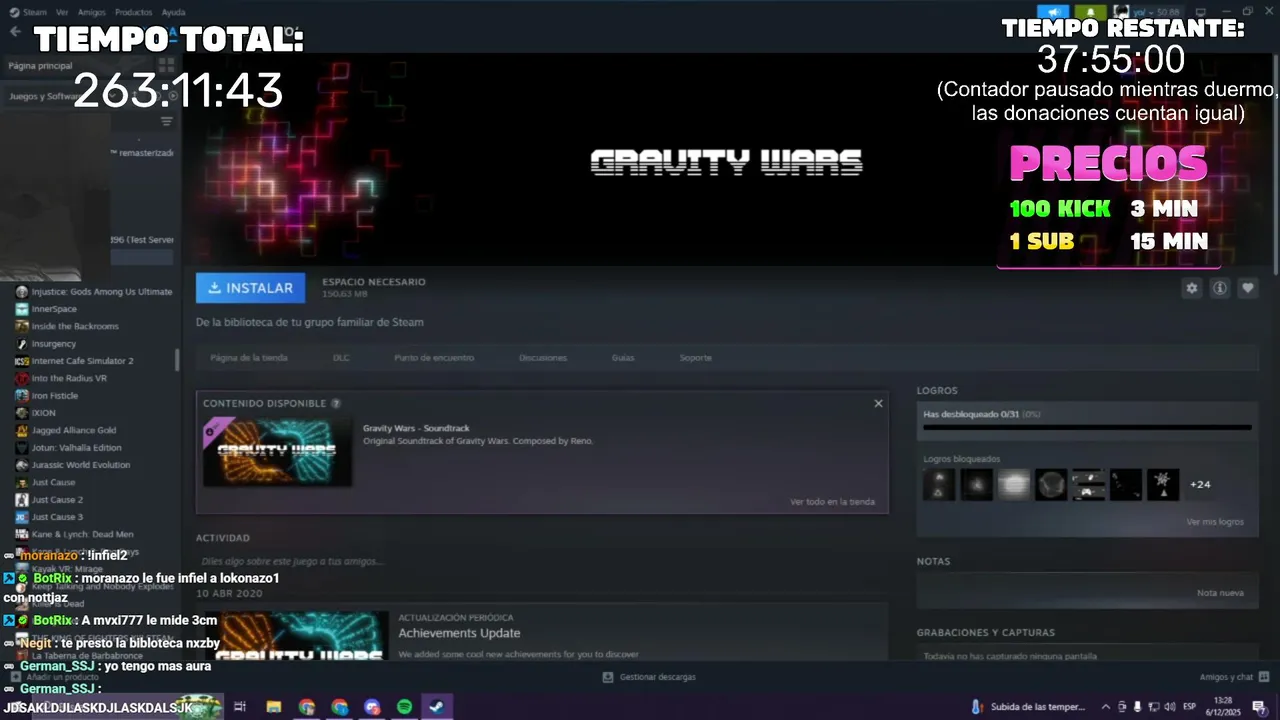Add Gravity Wars to favorites heart
Image resolution: width=1280 pixels, height=720 pixels.
click(1248, 288)
